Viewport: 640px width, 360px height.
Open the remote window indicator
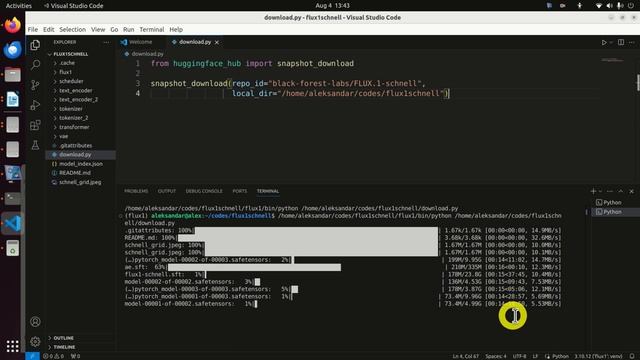[32, 356]
